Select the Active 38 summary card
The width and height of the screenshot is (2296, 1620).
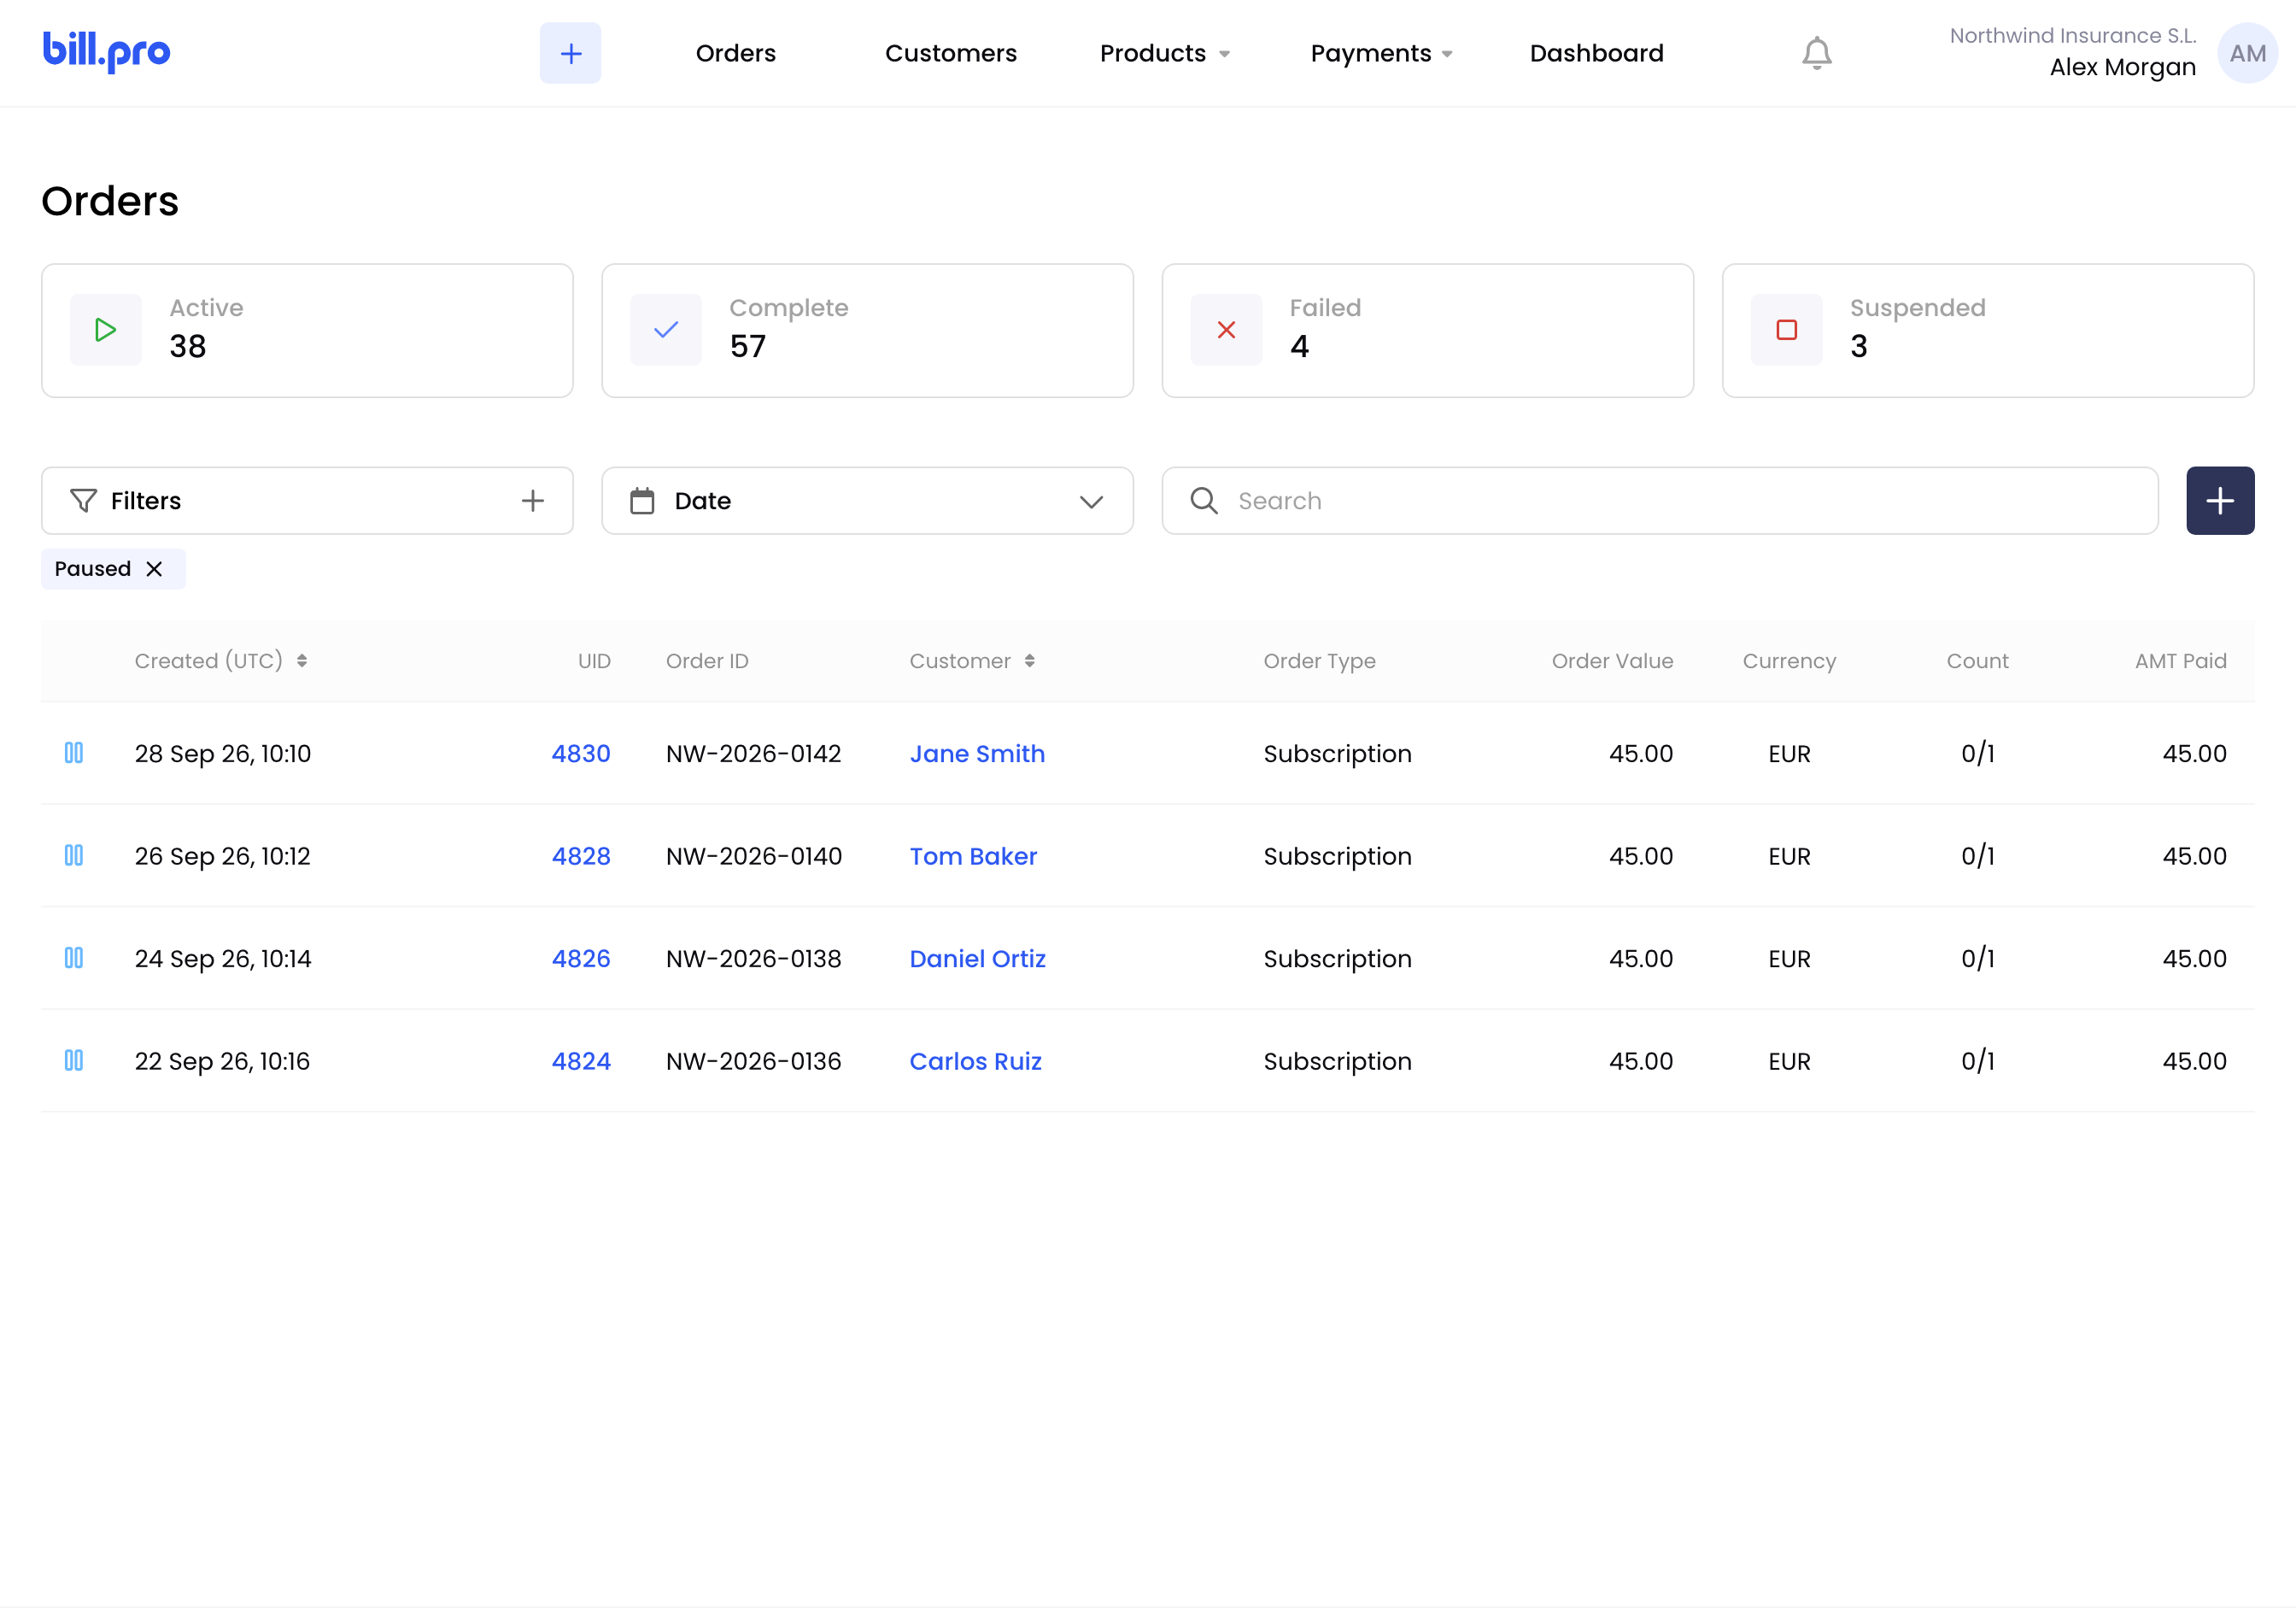click(x=307, y=330)
